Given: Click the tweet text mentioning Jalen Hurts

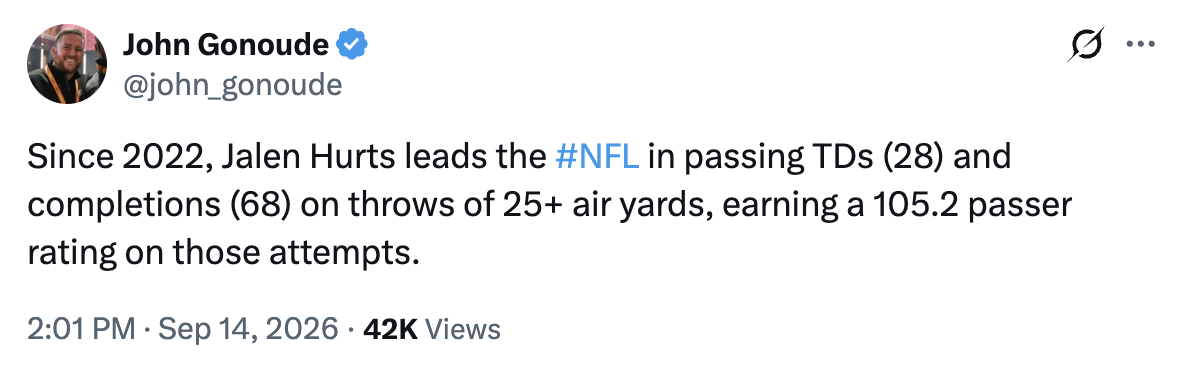Looking at the screenshot, I should click(x=549, y=206).
